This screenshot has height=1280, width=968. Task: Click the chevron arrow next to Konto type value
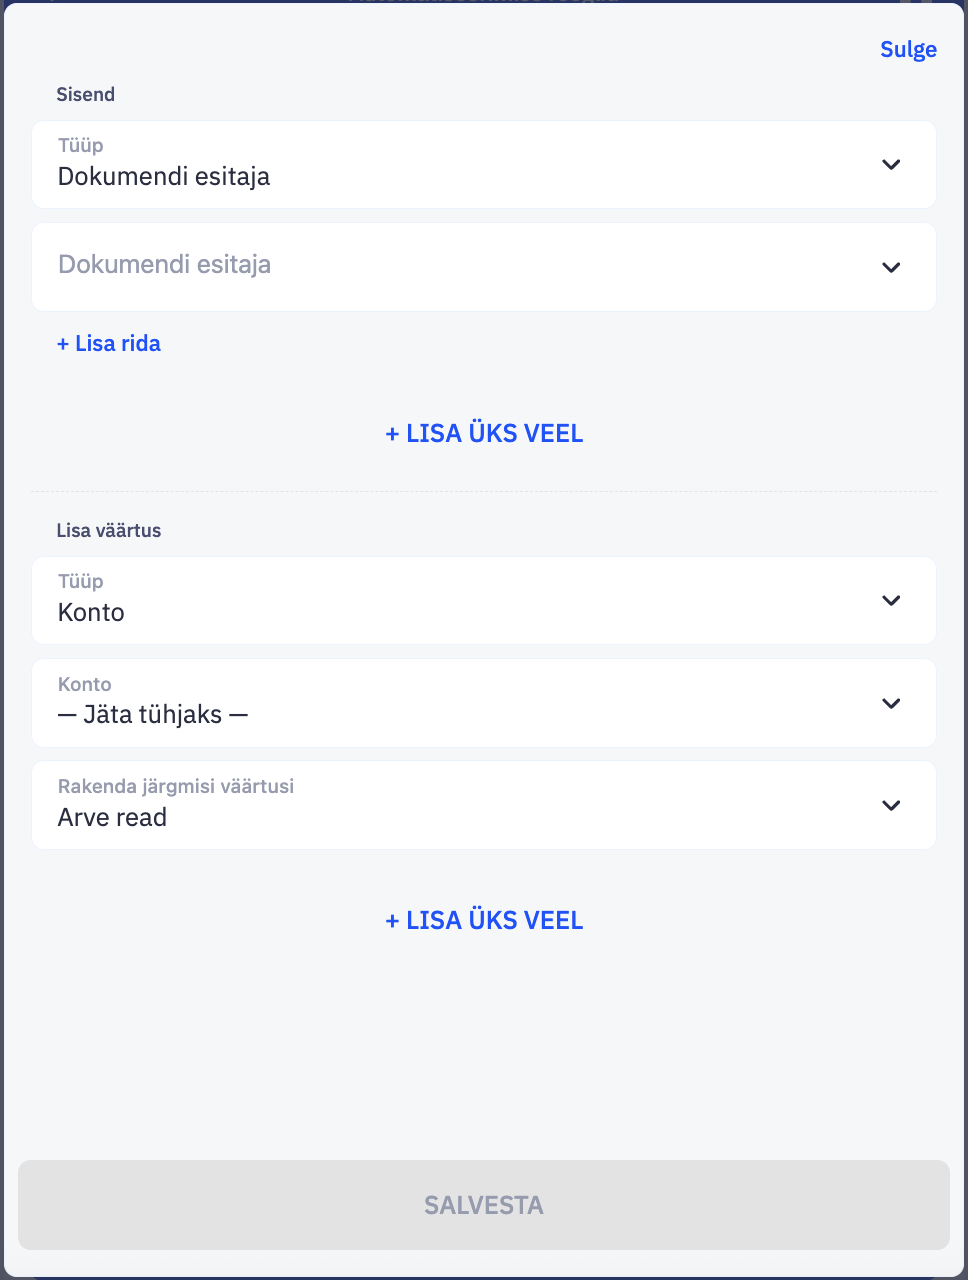pyautogui.click(x=891, y=601)
